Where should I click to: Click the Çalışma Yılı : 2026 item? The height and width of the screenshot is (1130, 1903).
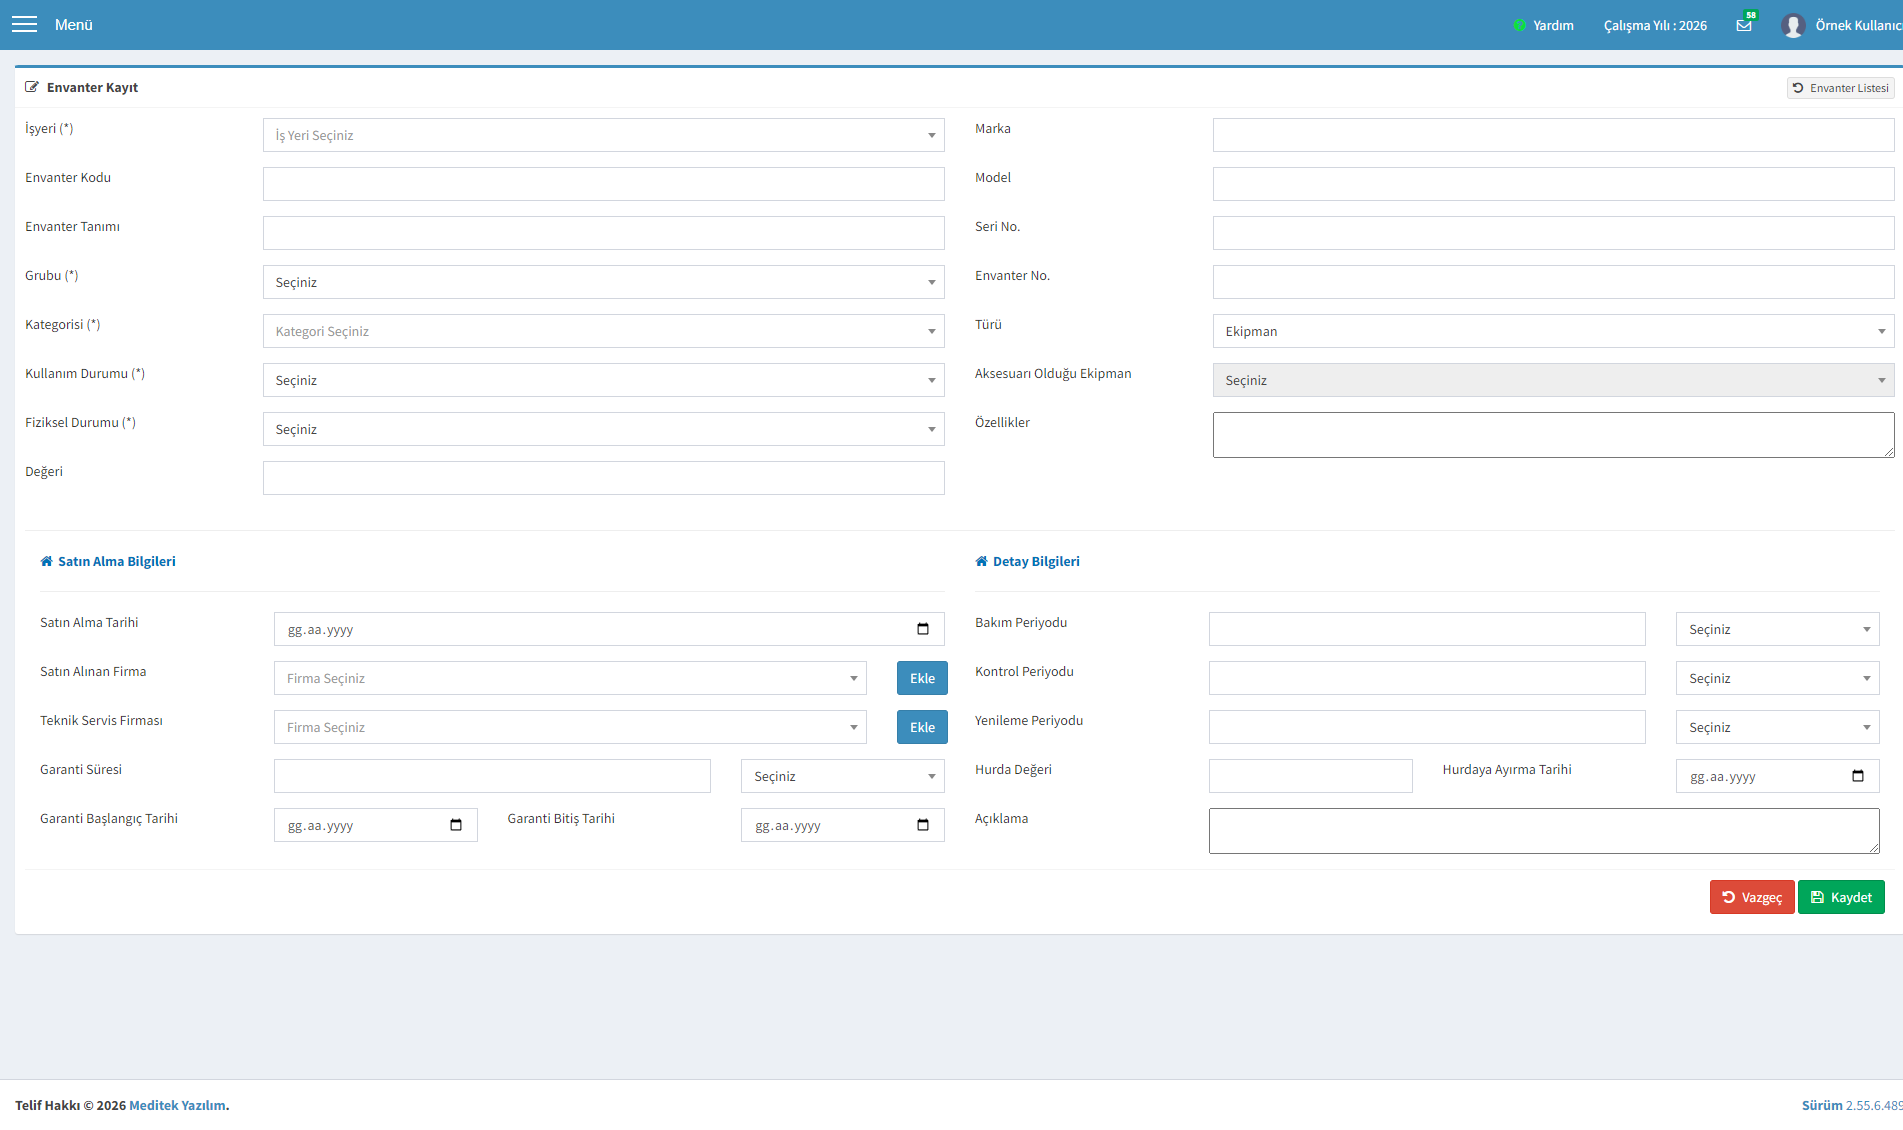click(1655, 25)
